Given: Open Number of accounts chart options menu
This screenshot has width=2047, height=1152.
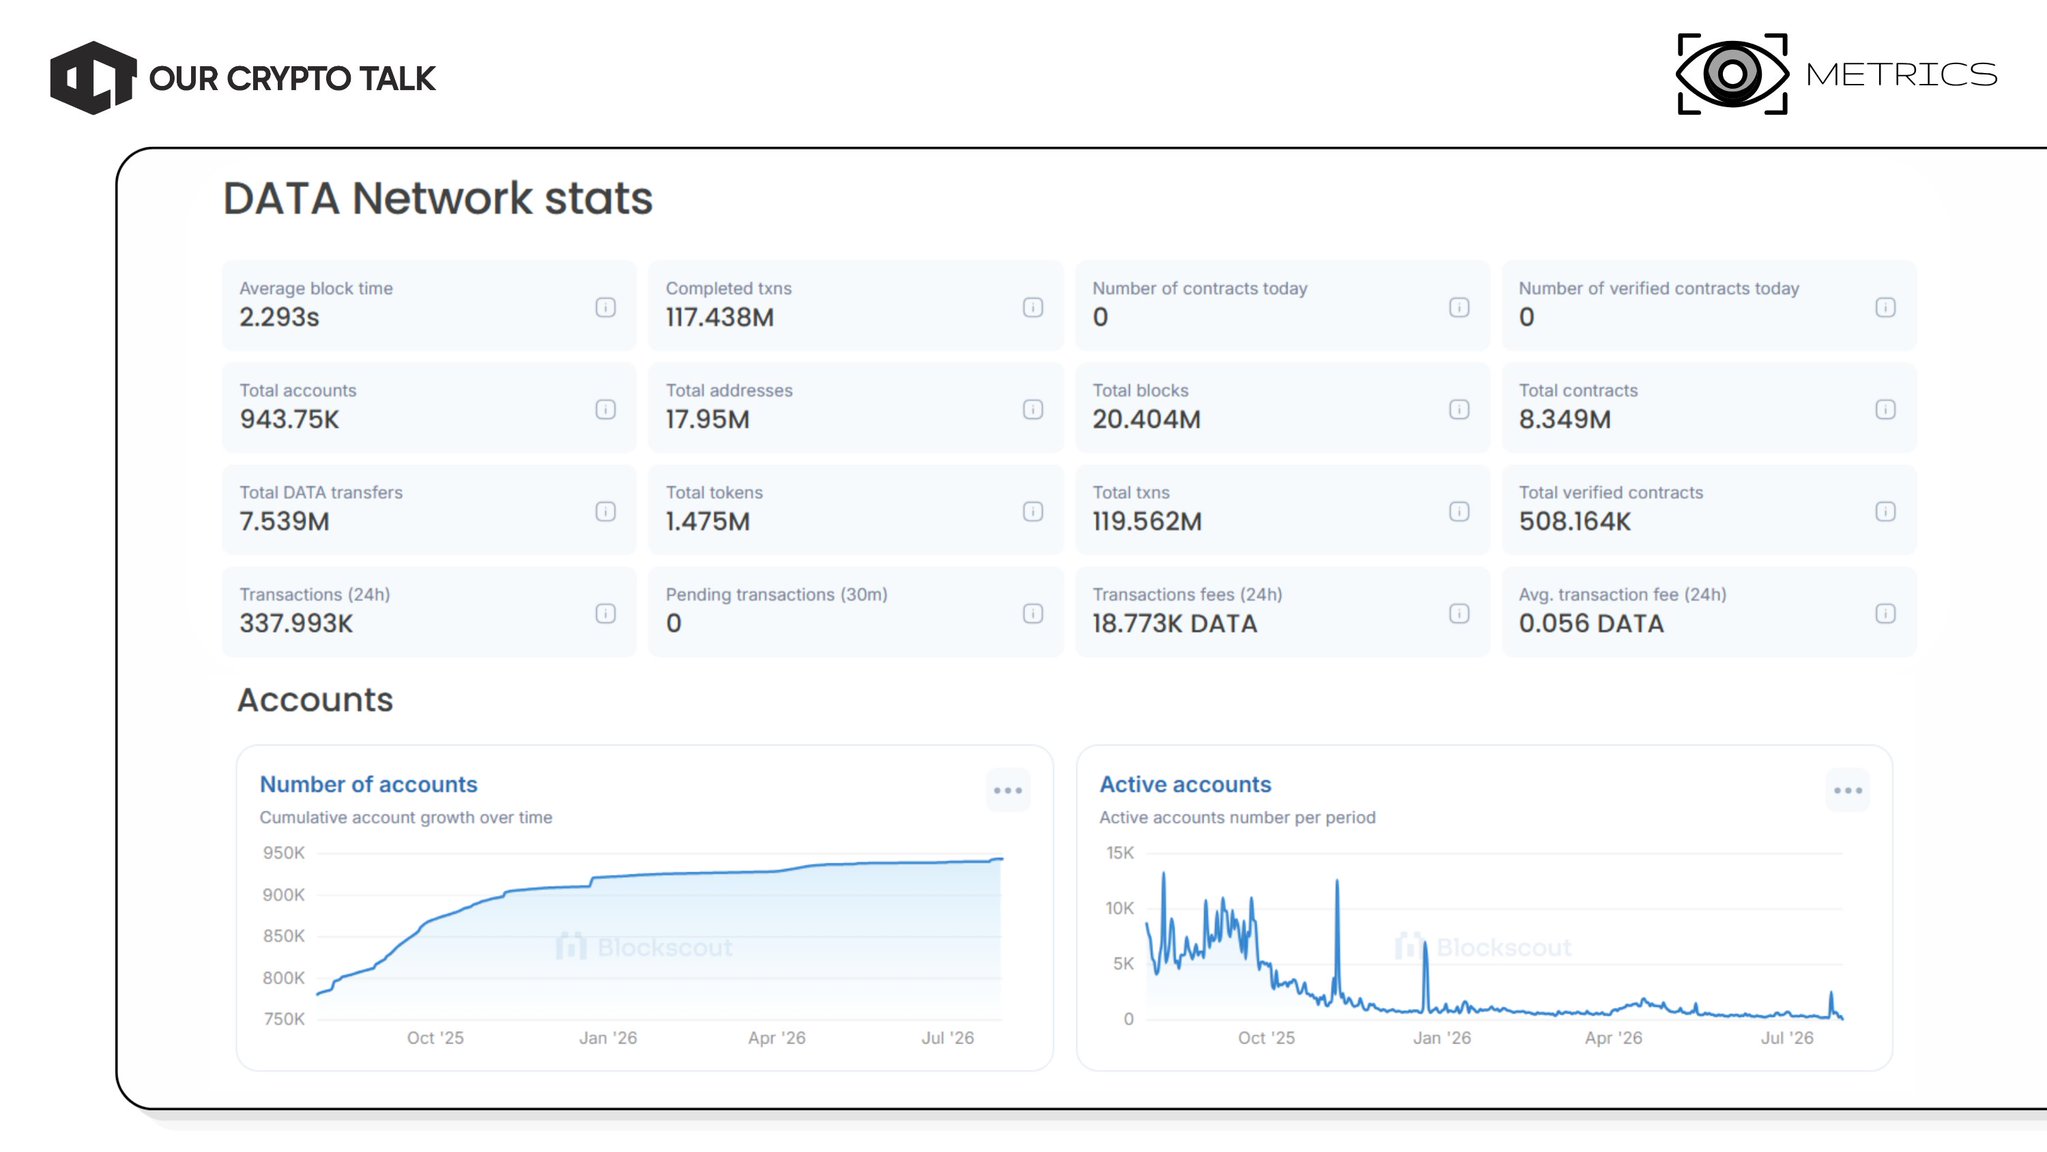Looking at the screenshot, I should [x=1008, y=790].
